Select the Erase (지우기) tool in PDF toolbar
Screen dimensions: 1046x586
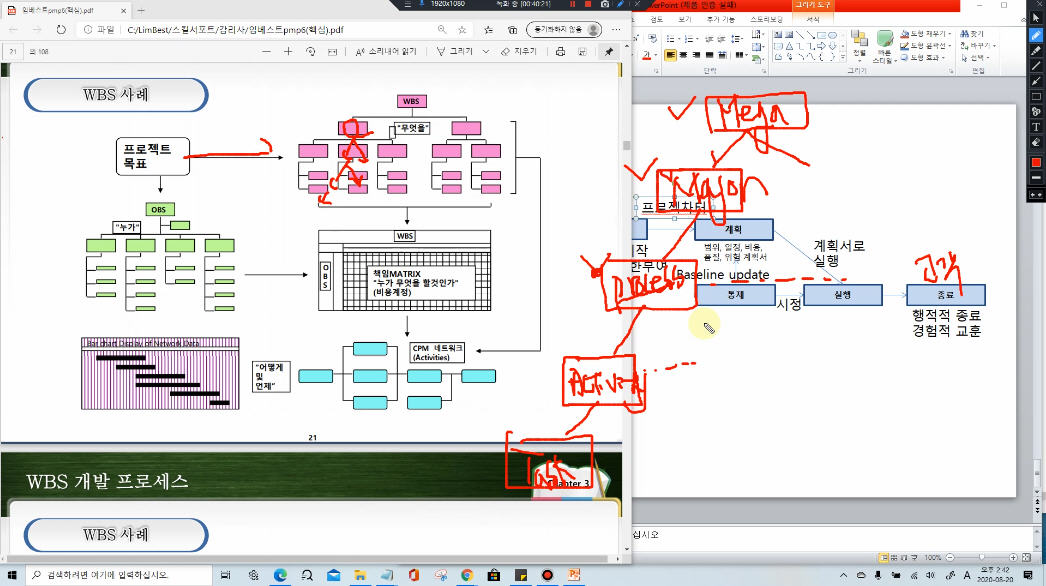pos(518,51)
